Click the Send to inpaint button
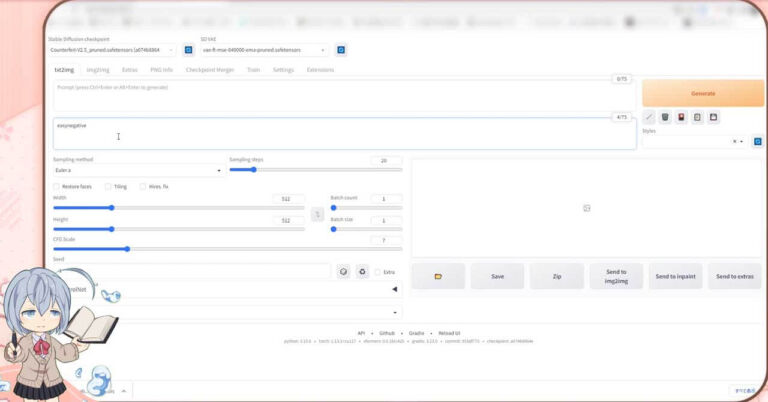Screen dimensions: 768x402 point(675,276)
